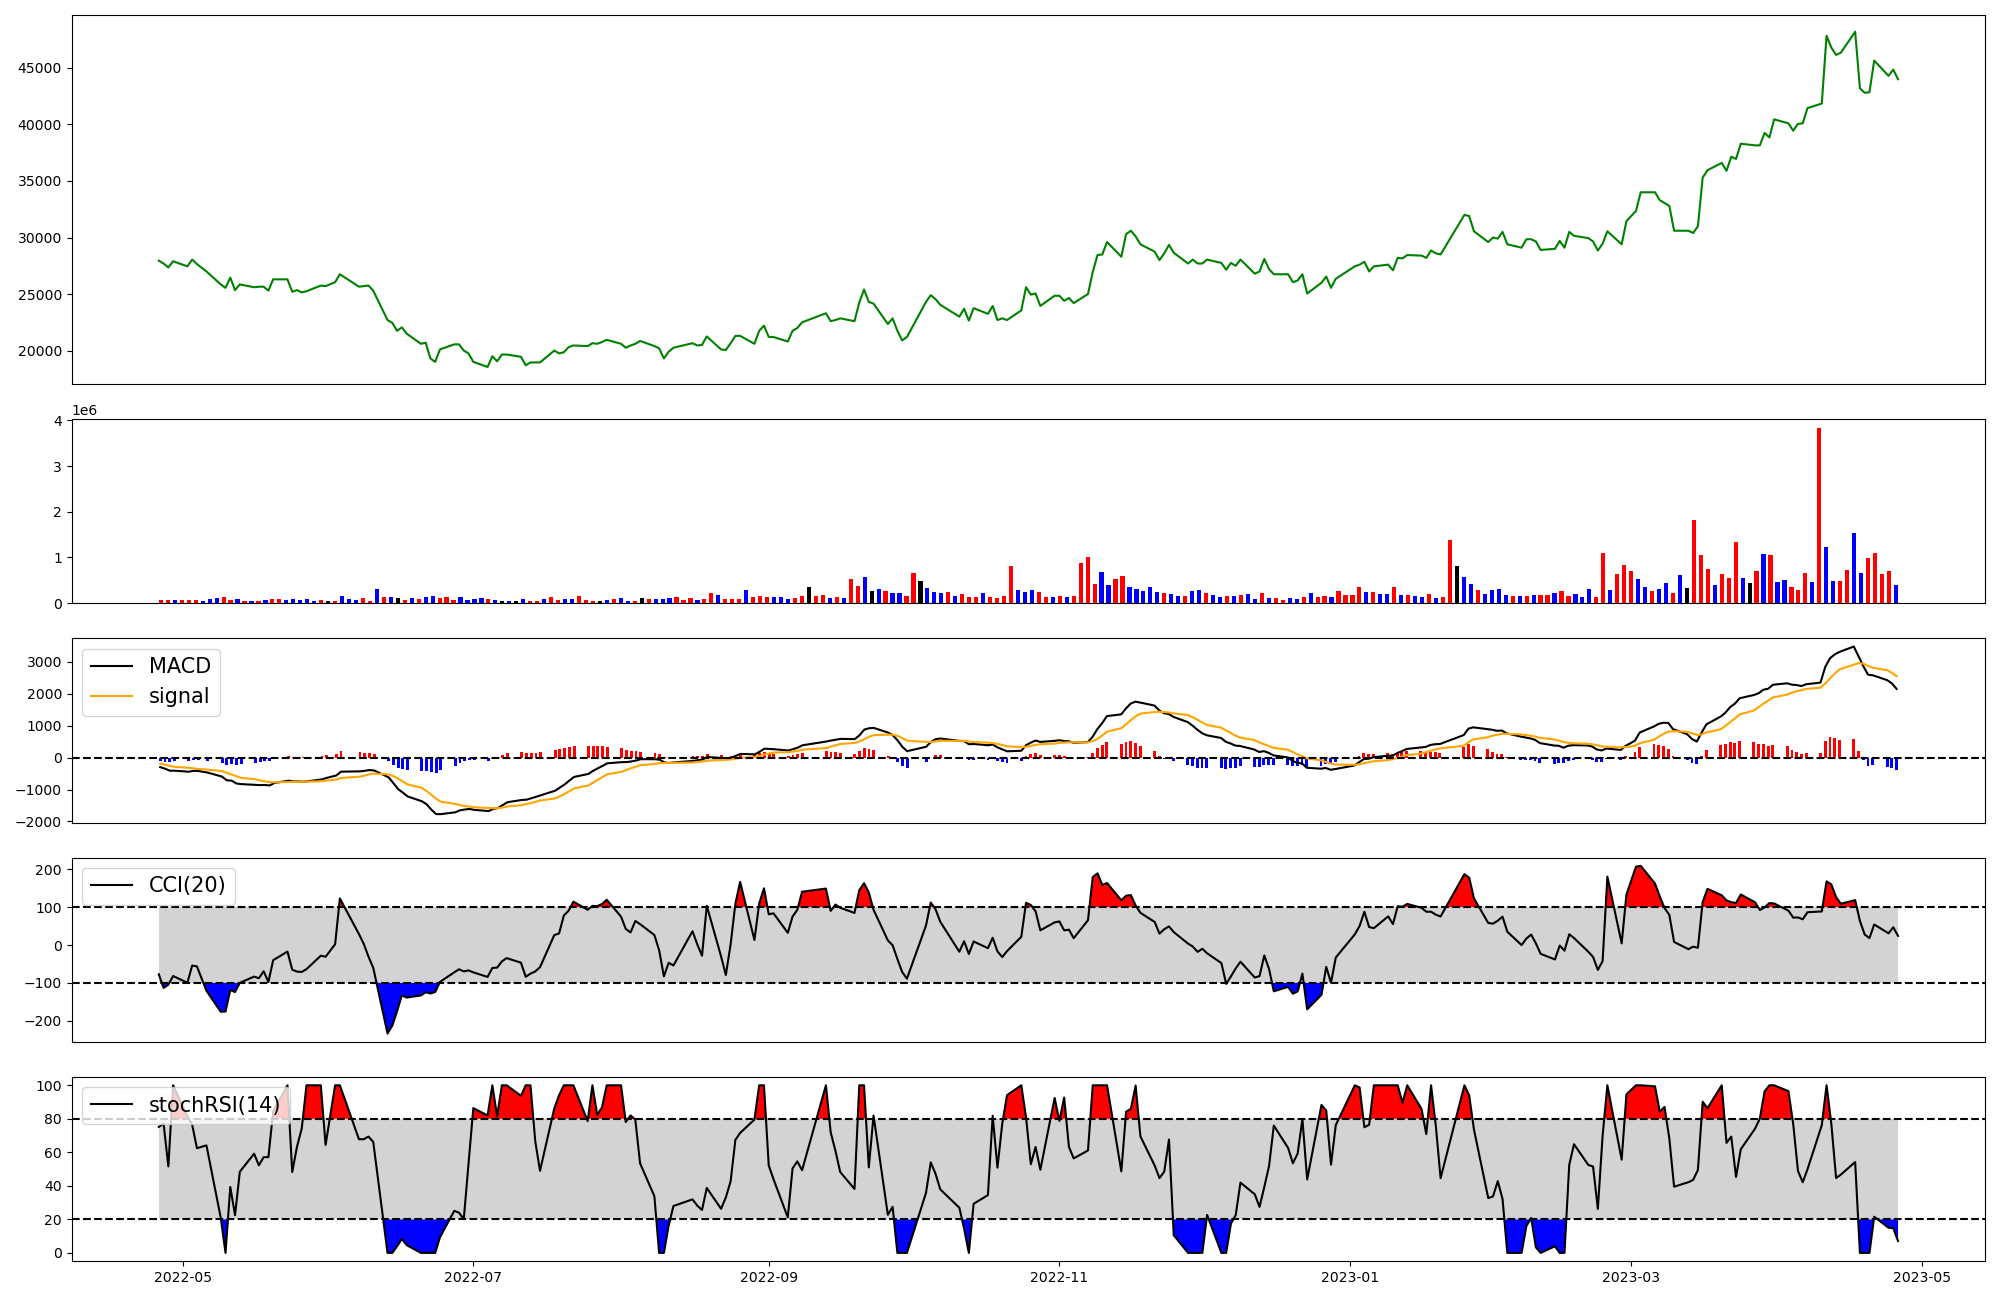
Task: Click the 1e6 volume scale label
Action: (x=84, y=411)
